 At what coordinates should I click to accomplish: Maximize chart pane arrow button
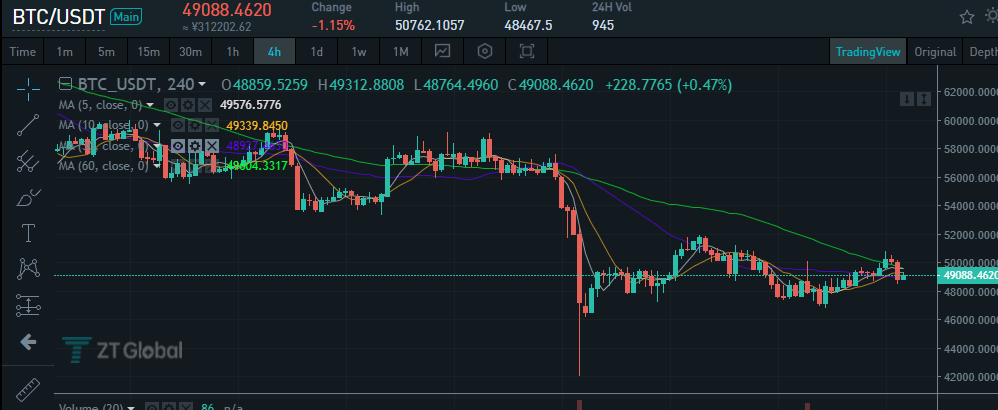(x=924, y=99)
